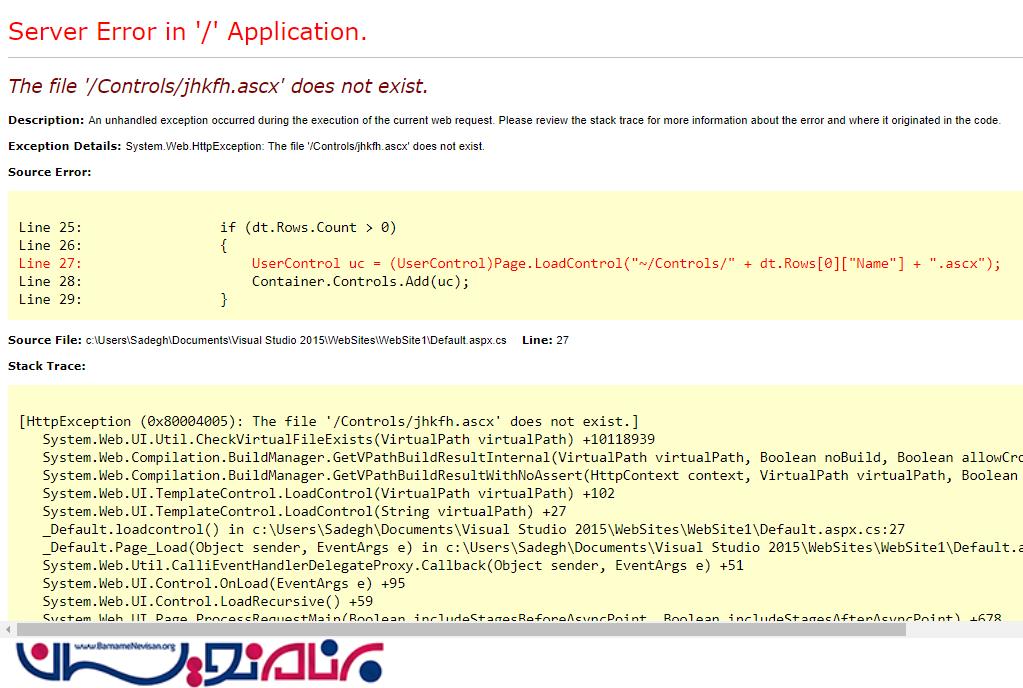Click the highlighted red Line 27 code
Viewport: 1023px width, 688px height.
coord(625,263)
